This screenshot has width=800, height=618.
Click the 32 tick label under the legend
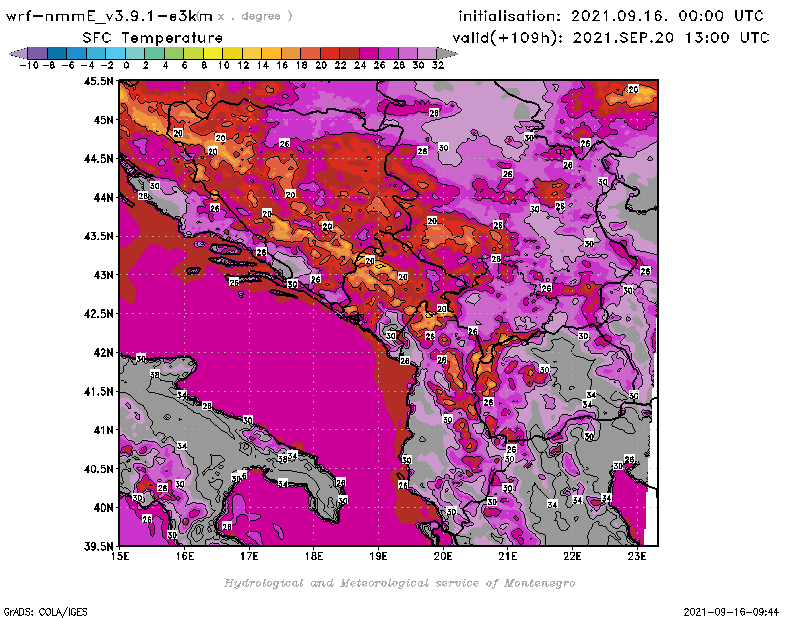[438, 66]
